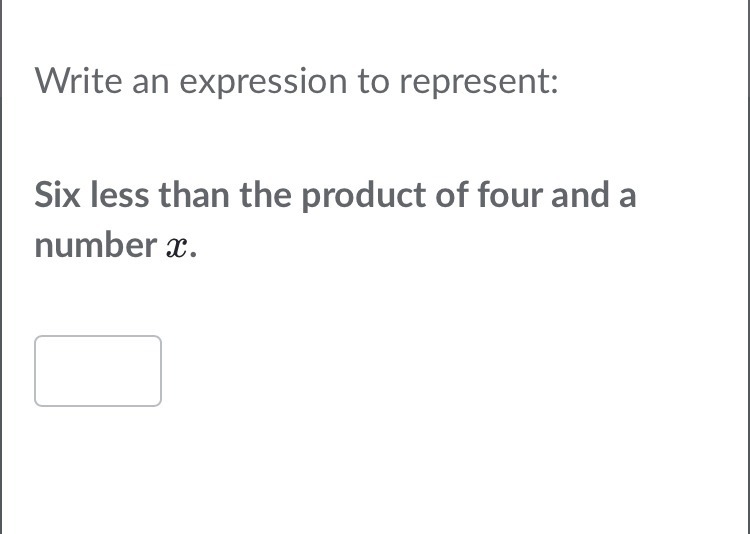Click the word "represent:" ending the instruction
Image resolution: width=750 pixels, height=534 pixels.
point(479,83)
